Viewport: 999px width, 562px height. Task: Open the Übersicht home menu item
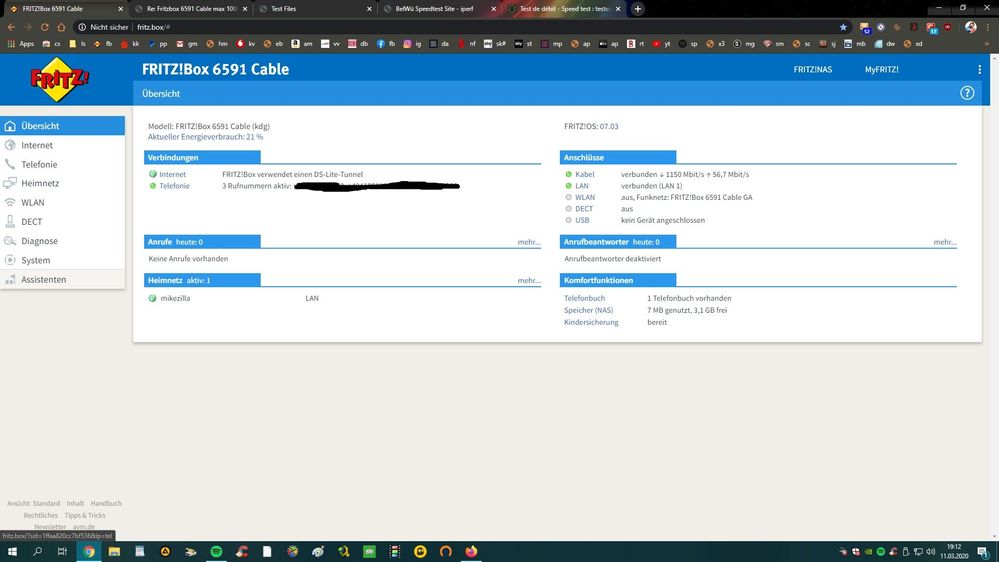click(x=62, y=126)
